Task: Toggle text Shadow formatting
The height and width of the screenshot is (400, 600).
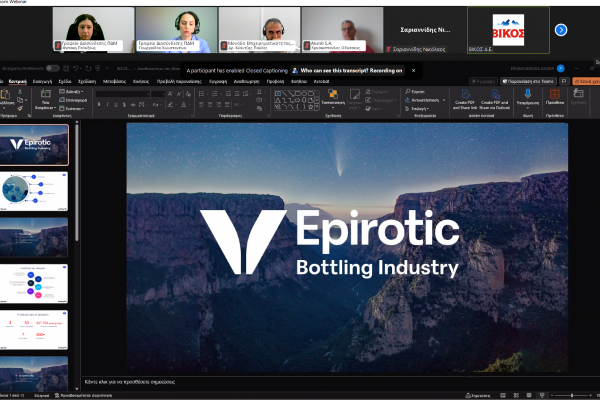Action: 124,104
